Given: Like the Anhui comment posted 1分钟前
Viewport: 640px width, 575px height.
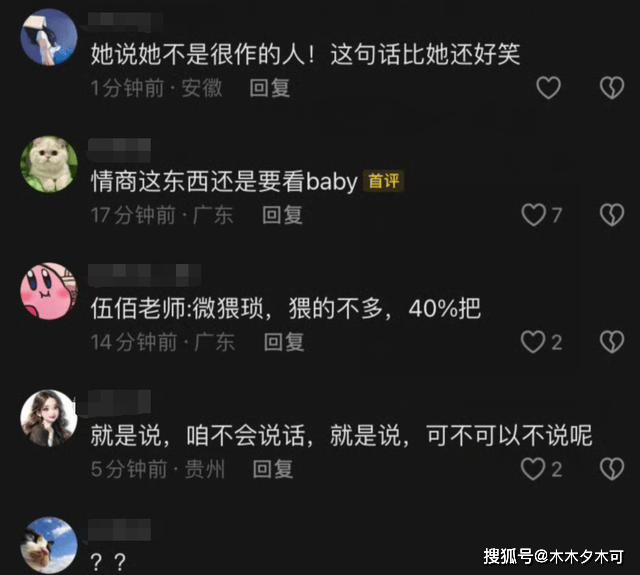Looking at the screenshot, I should pyautogui.click(x=548, y=88).
